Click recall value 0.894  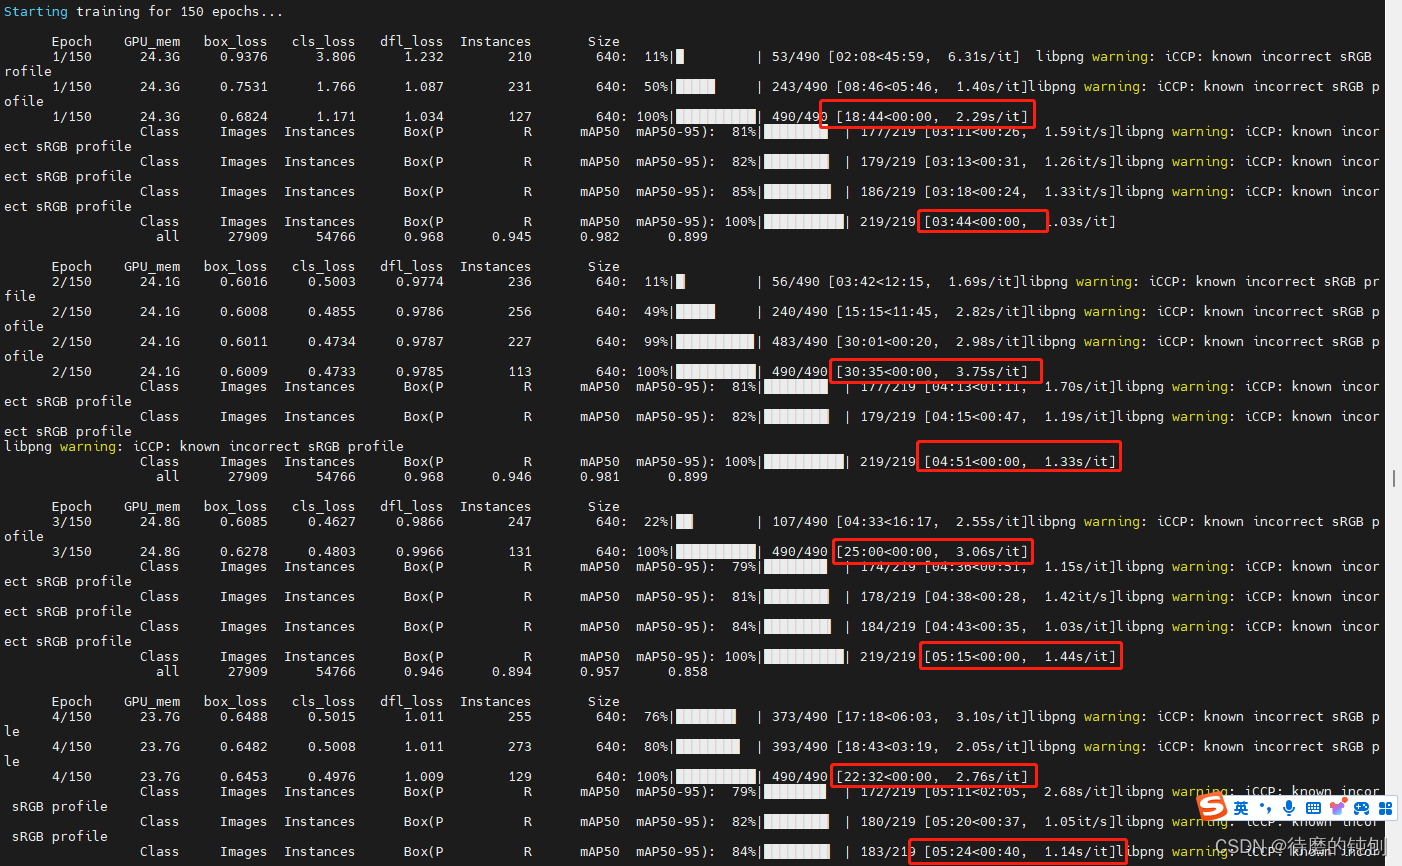click(x=511, y=672)
